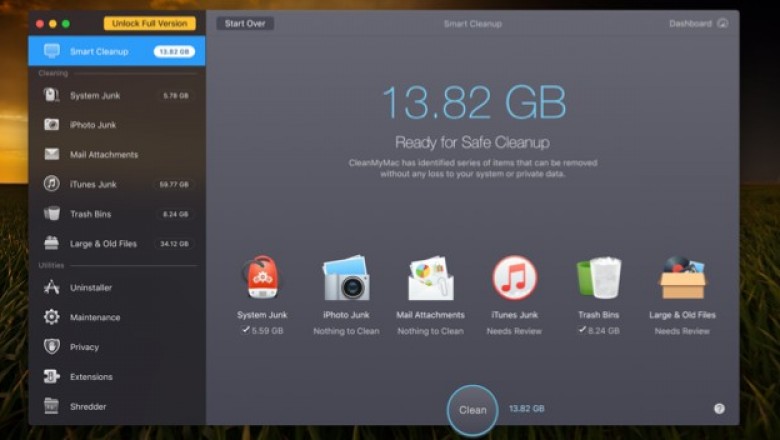This screenshot has width=780, height=440.
Task: Click the large Large & Old Files box icon
Action: (x=682, y=277)
